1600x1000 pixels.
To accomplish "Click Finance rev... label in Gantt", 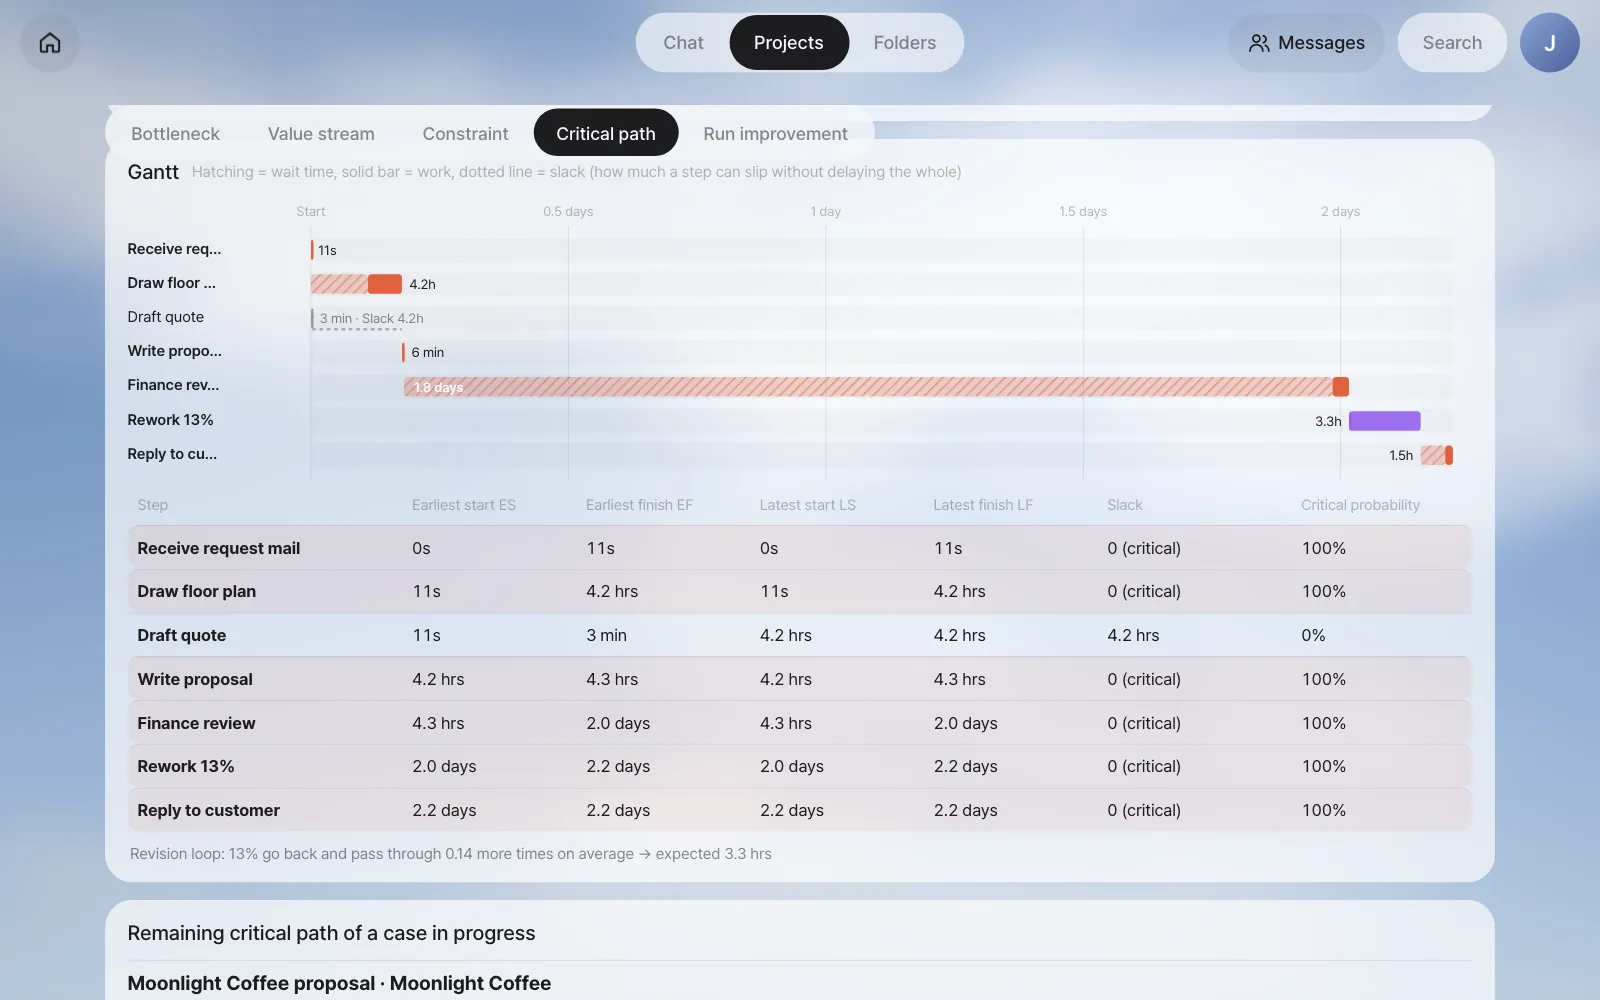I will (x=173, y=385).
